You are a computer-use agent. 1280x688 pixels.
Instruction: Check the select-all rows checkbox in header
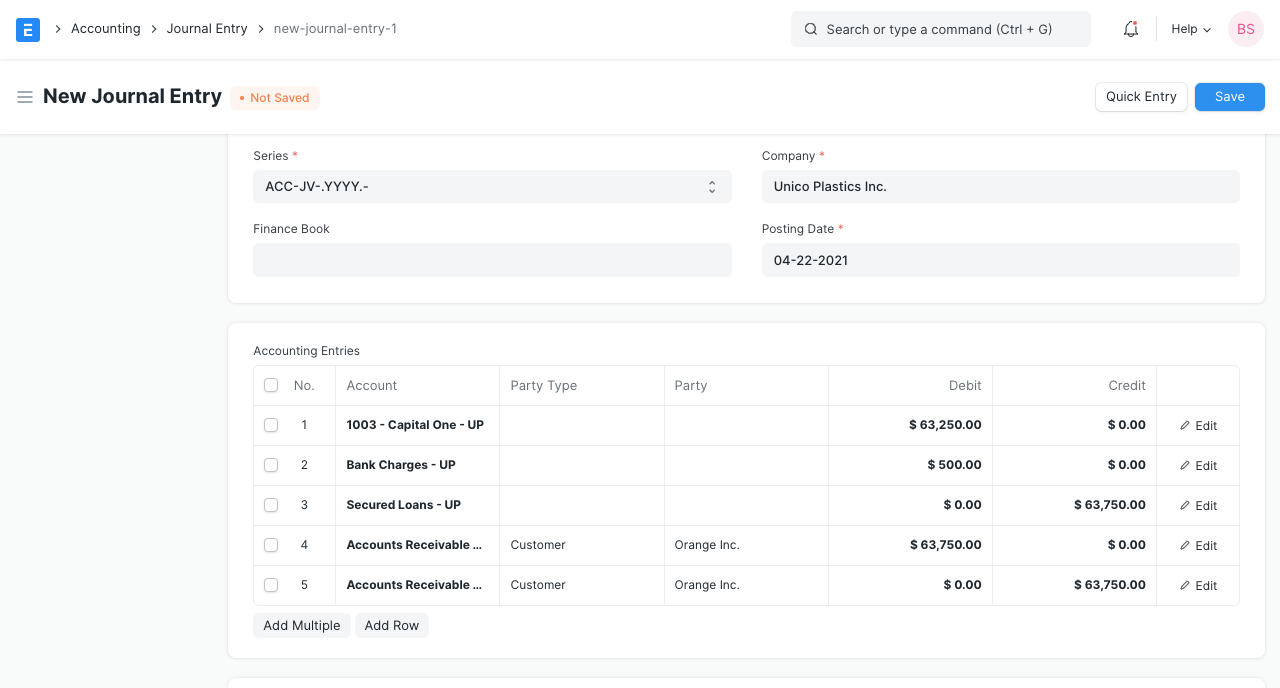(271, 386)
